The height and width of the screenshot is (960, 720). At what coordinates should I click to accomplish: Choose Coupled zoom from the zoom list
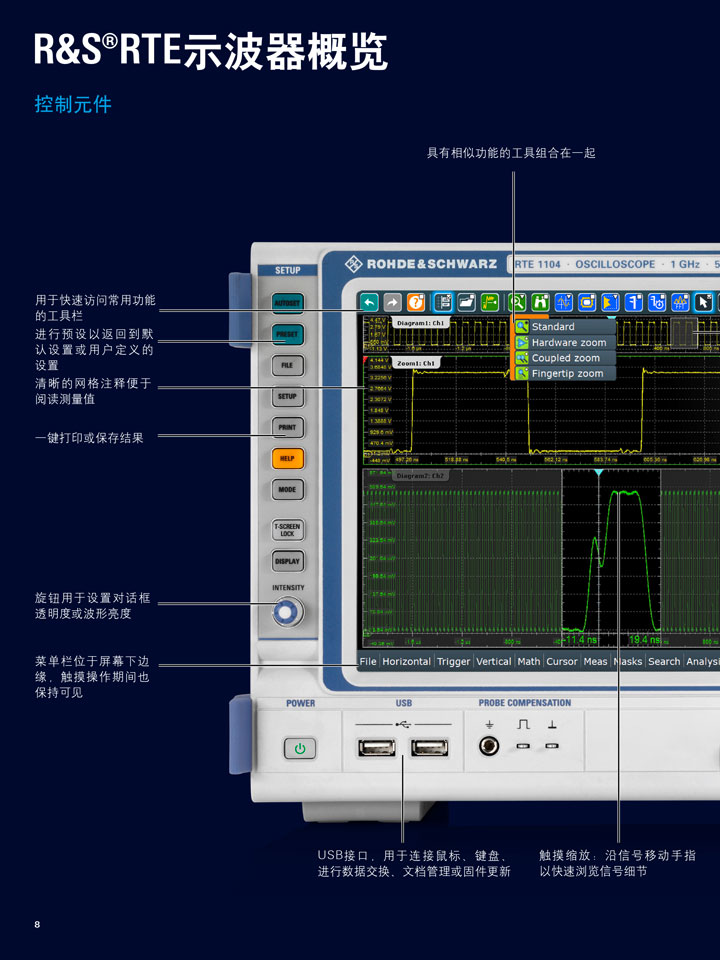(x=565, y=358)
